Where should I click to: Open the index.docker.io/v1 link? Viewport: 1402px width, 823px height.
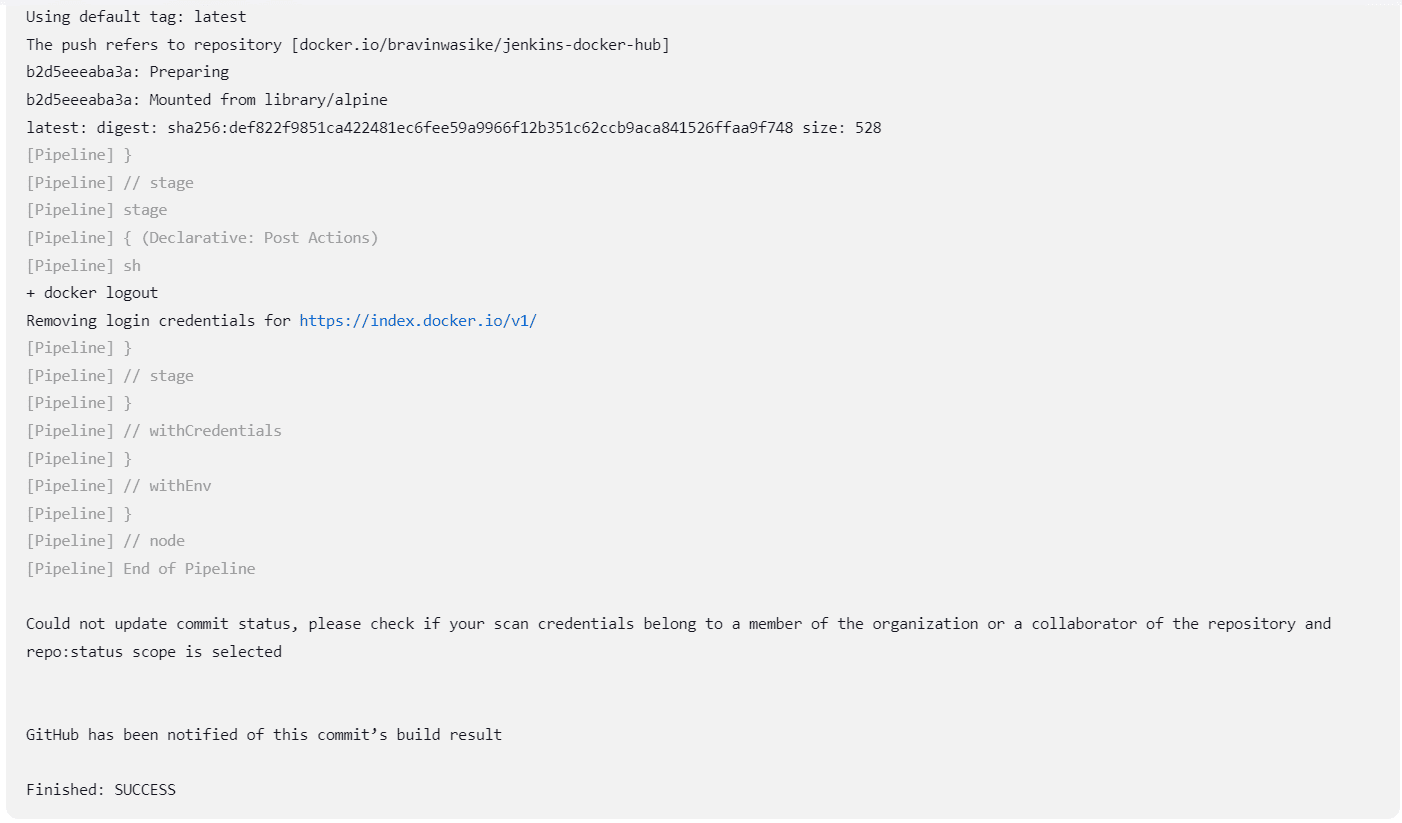pyautogui.click(x=418, y=321)
